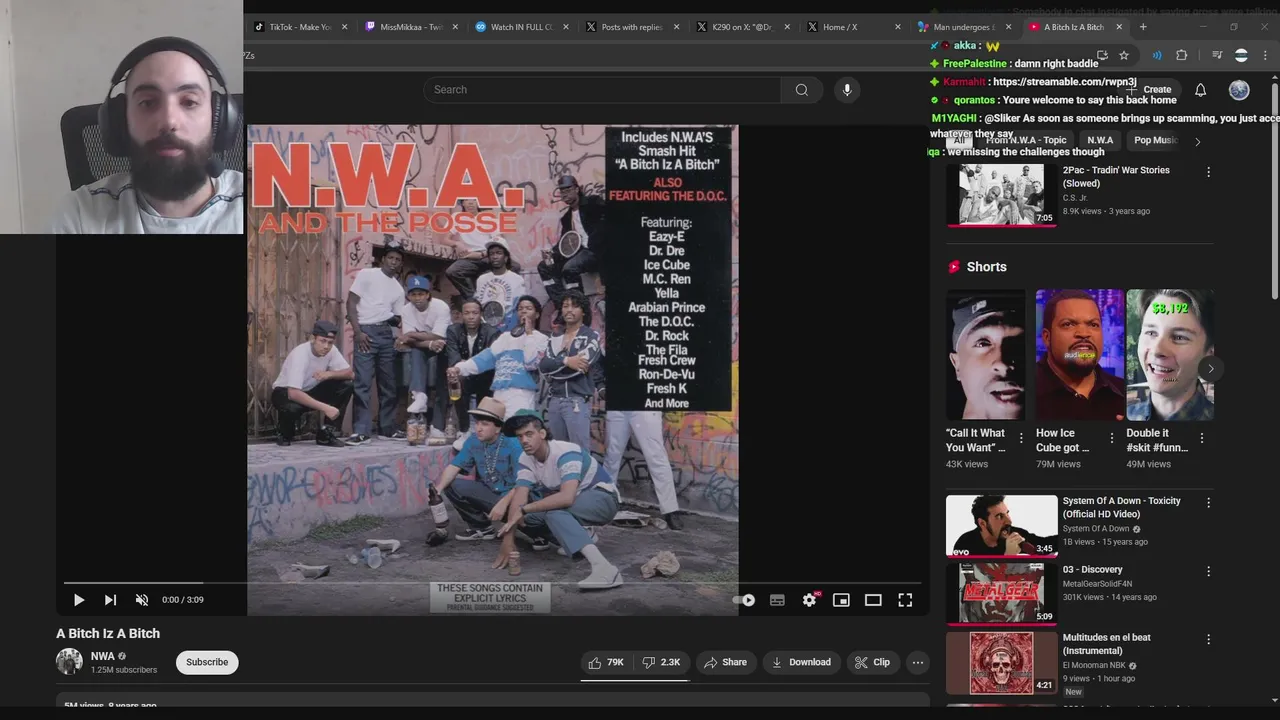
Task: Open a new browser tab
Action: click(x=1143, y=27)
